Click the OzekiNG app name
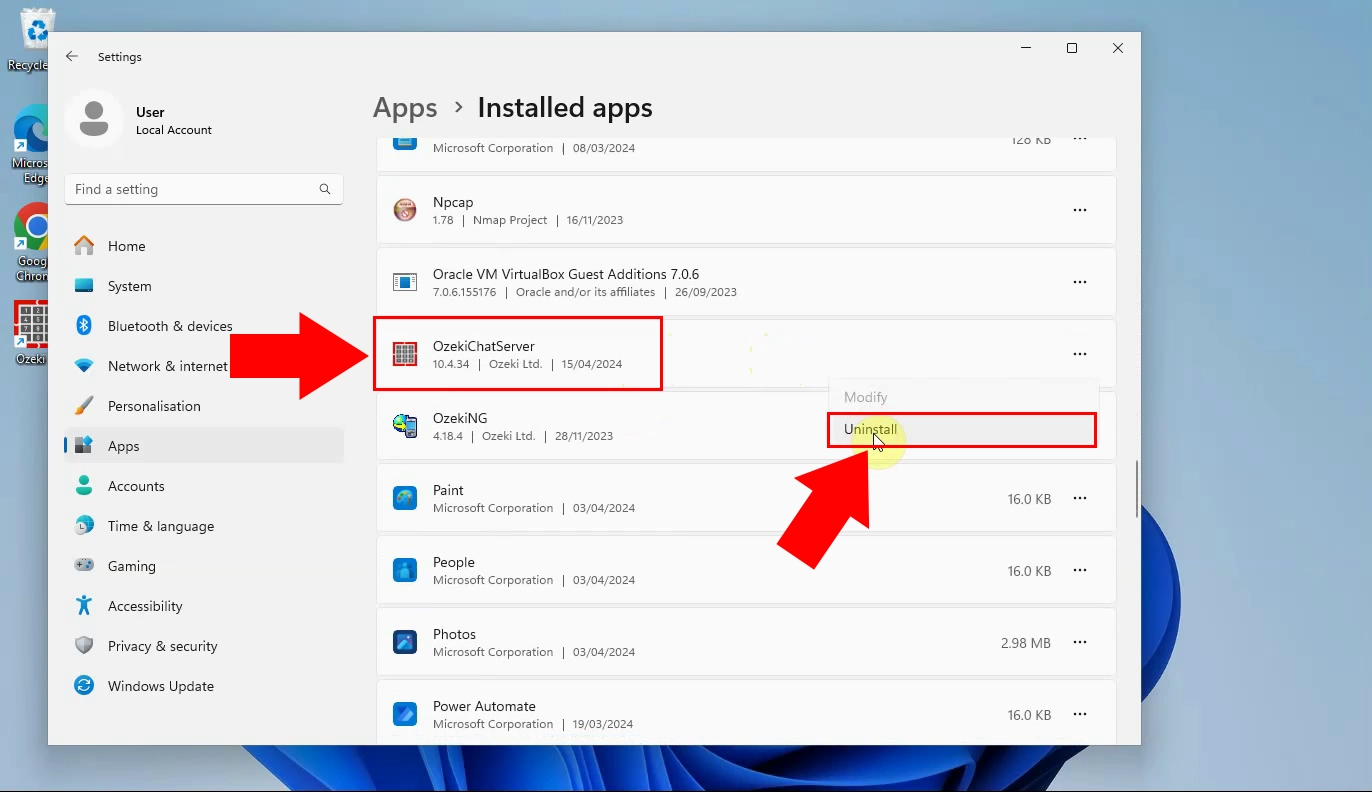 460,418
